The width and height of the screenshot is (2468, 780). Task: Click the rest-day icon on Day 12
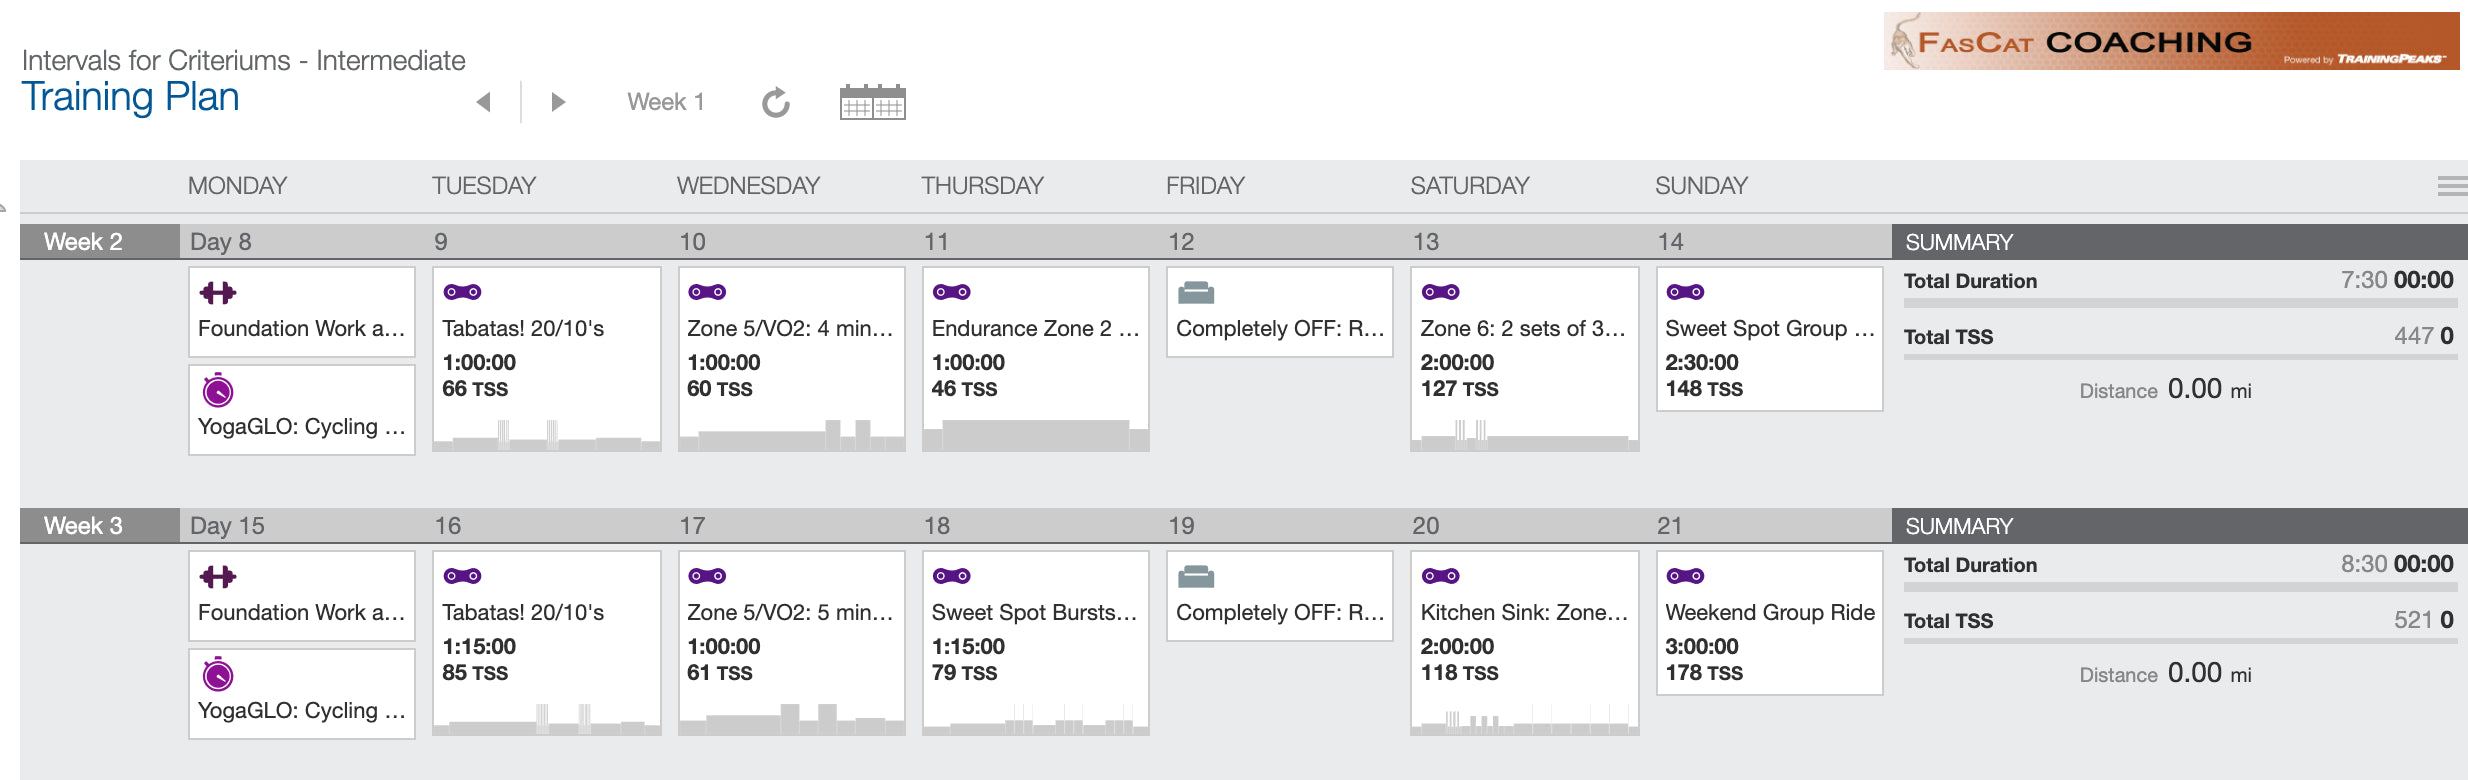[1196, 293]
